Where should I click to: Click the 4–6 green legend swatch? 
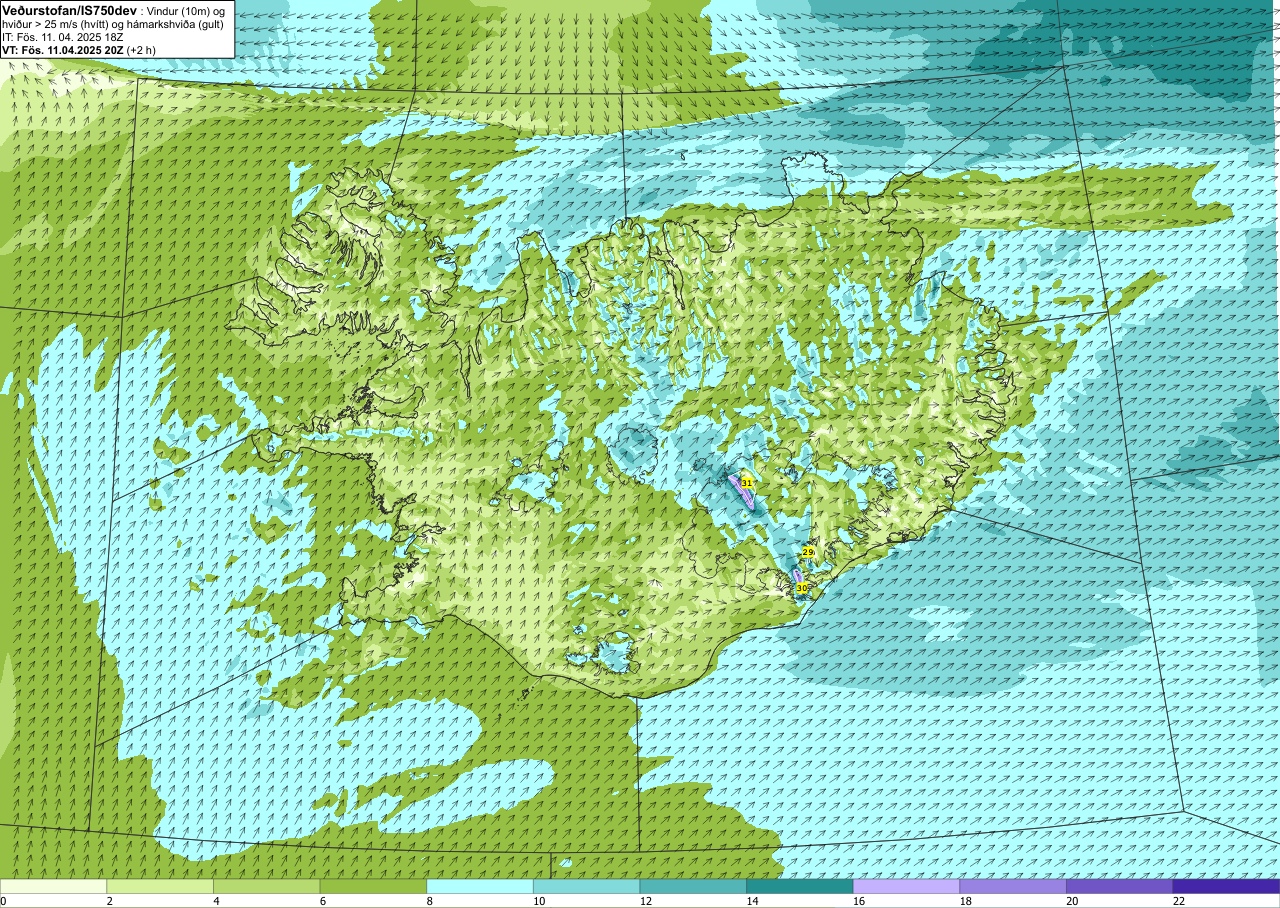266,886
